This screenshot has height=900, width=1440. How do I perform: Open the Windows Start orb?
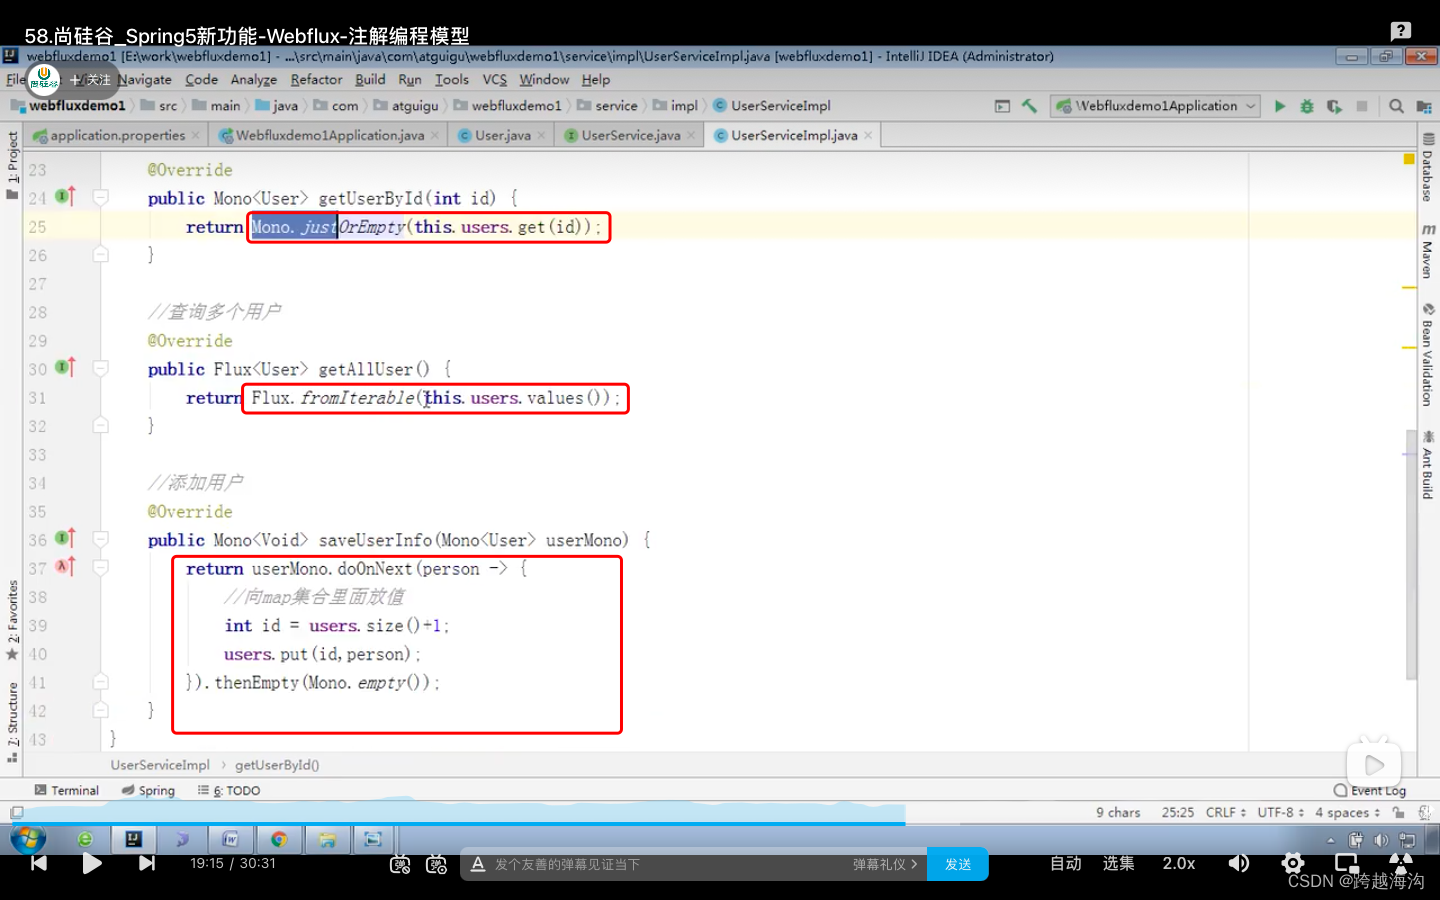[28, 839]
